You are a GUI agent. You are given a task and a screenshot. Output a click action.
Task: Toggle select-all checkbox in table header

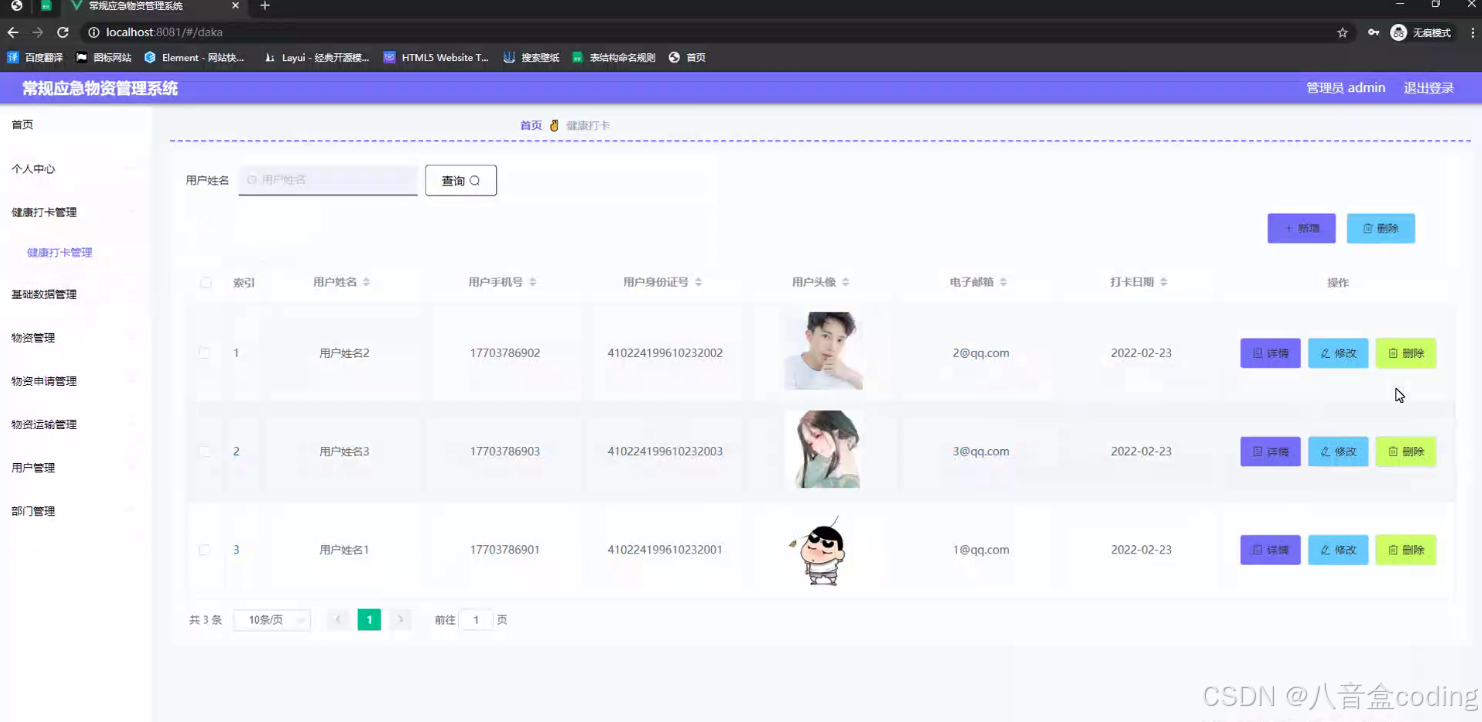(x=206, y=283)
